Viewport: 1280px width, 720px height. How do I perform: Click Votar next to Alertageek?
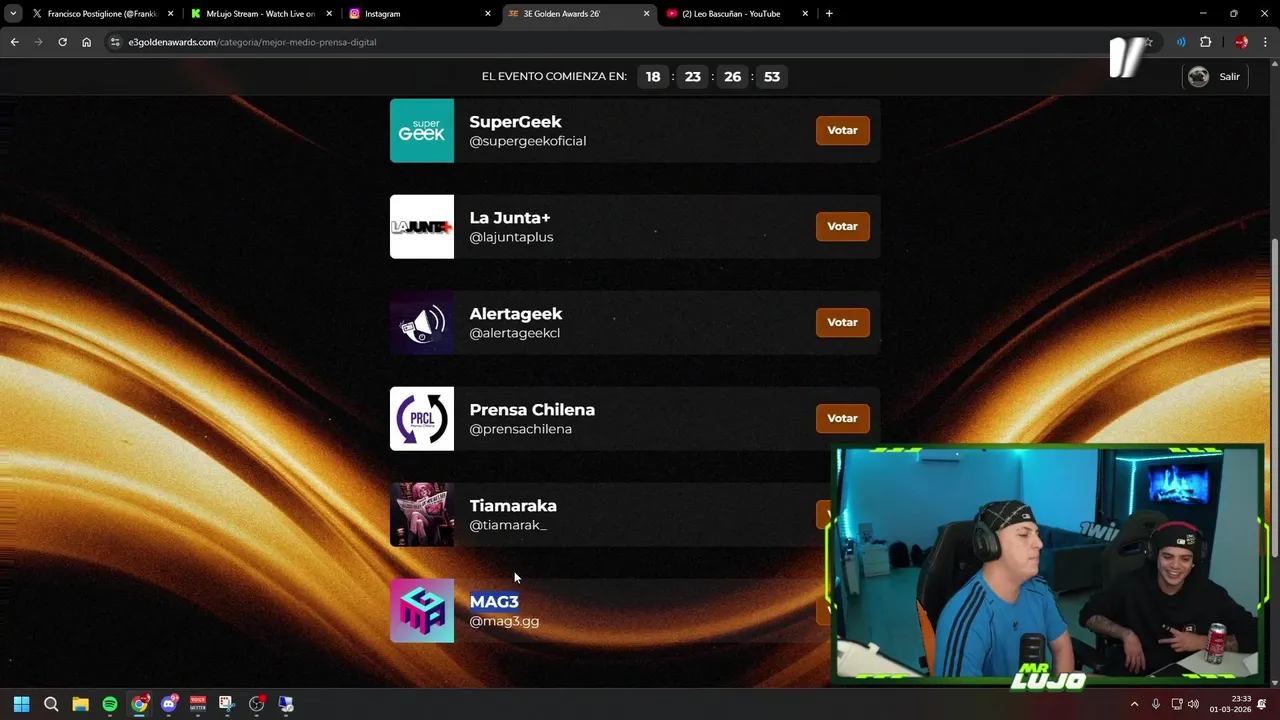point(842,322)
